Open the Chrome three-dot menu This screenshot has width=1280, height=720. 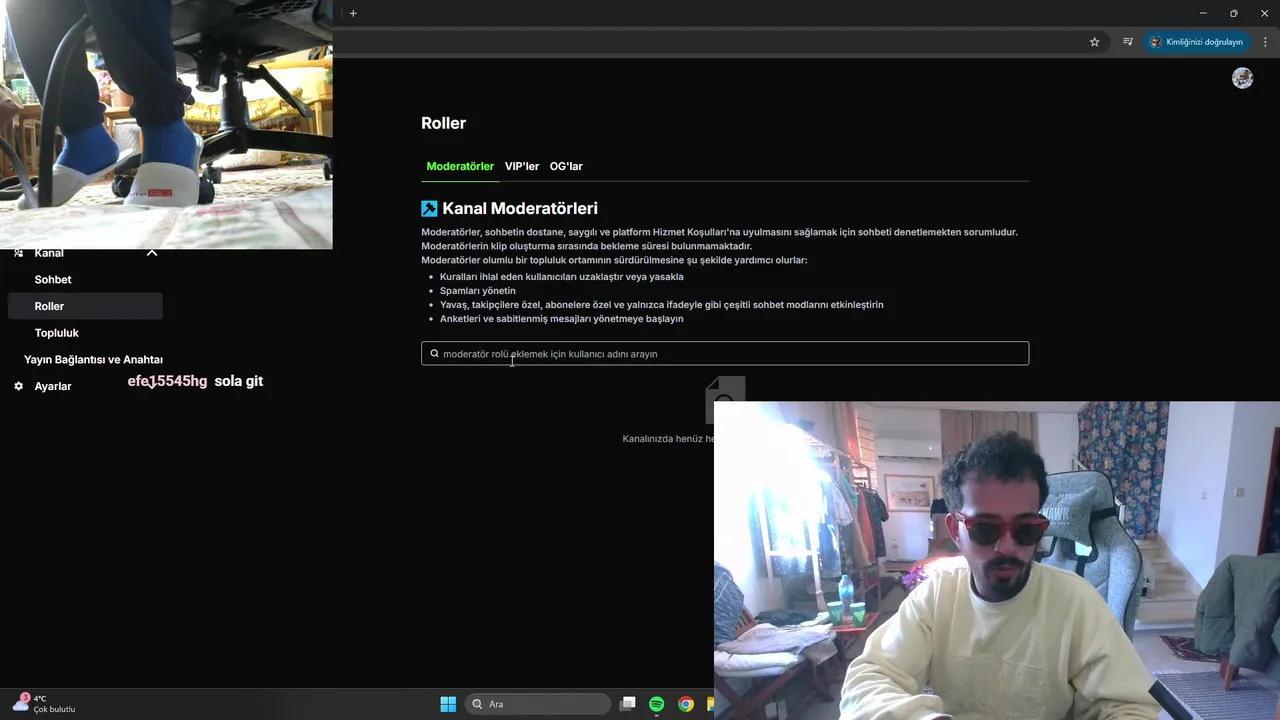point(1265,42)
